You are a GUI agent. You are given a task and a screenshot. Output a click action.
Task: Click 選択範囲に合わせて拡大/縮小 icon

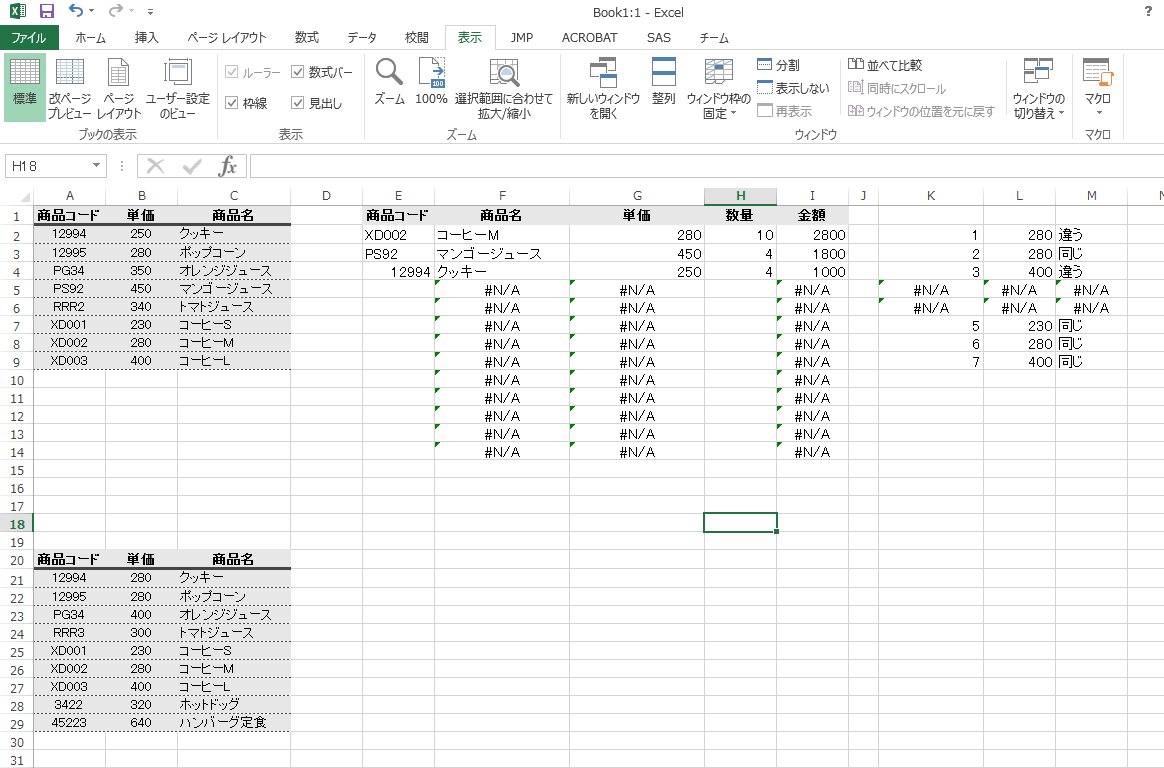(x=503, y=86)
